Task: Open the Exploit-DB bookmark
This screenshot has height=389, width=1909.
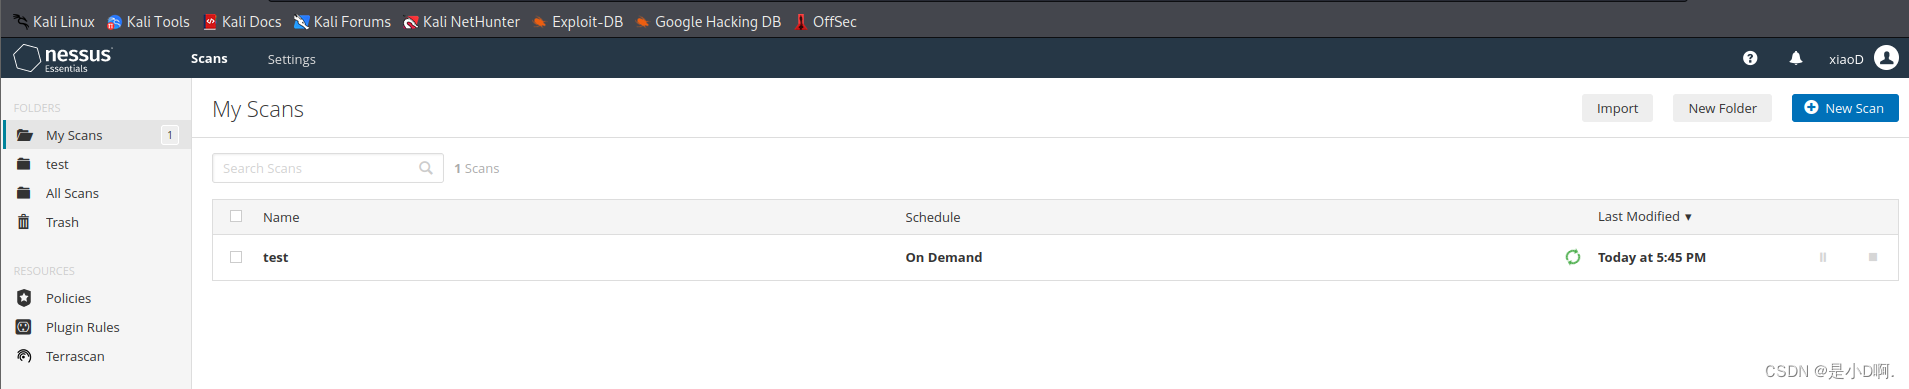Action: tap(578, 21)
